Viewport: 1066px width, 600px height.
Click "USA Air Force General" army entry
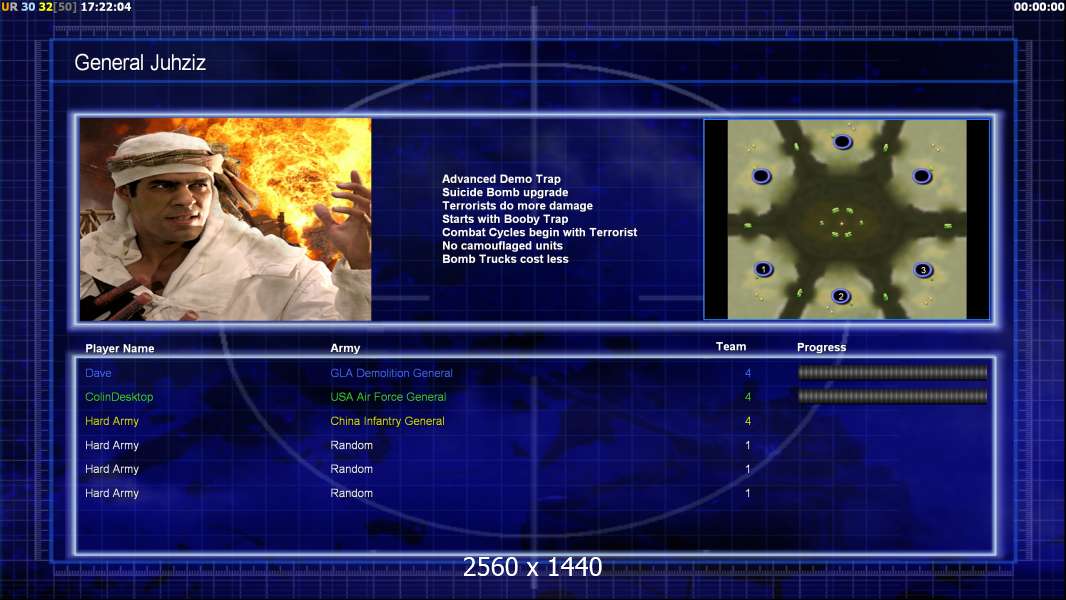[388, 397]
